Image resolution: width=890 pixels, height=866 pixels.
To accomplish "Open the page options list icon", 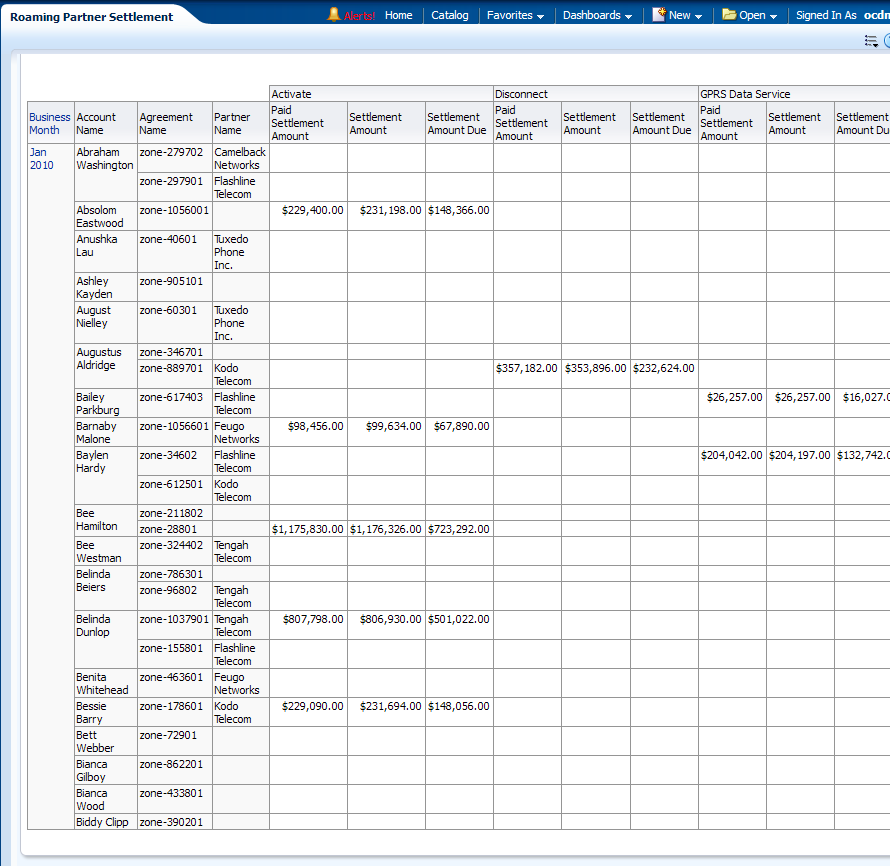I will 871,41.
